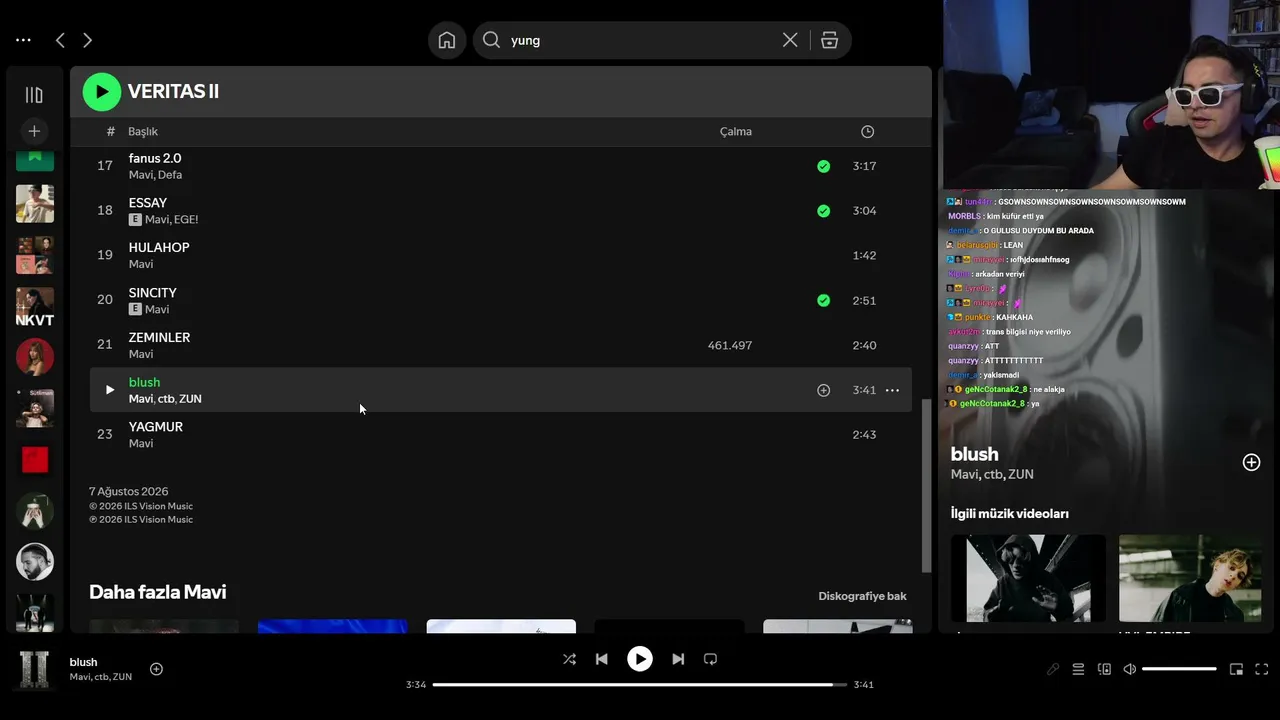Screen dimensions: 1280x720
Task: Click the Diskografiye bak link
Action: [x=862, y=596]
